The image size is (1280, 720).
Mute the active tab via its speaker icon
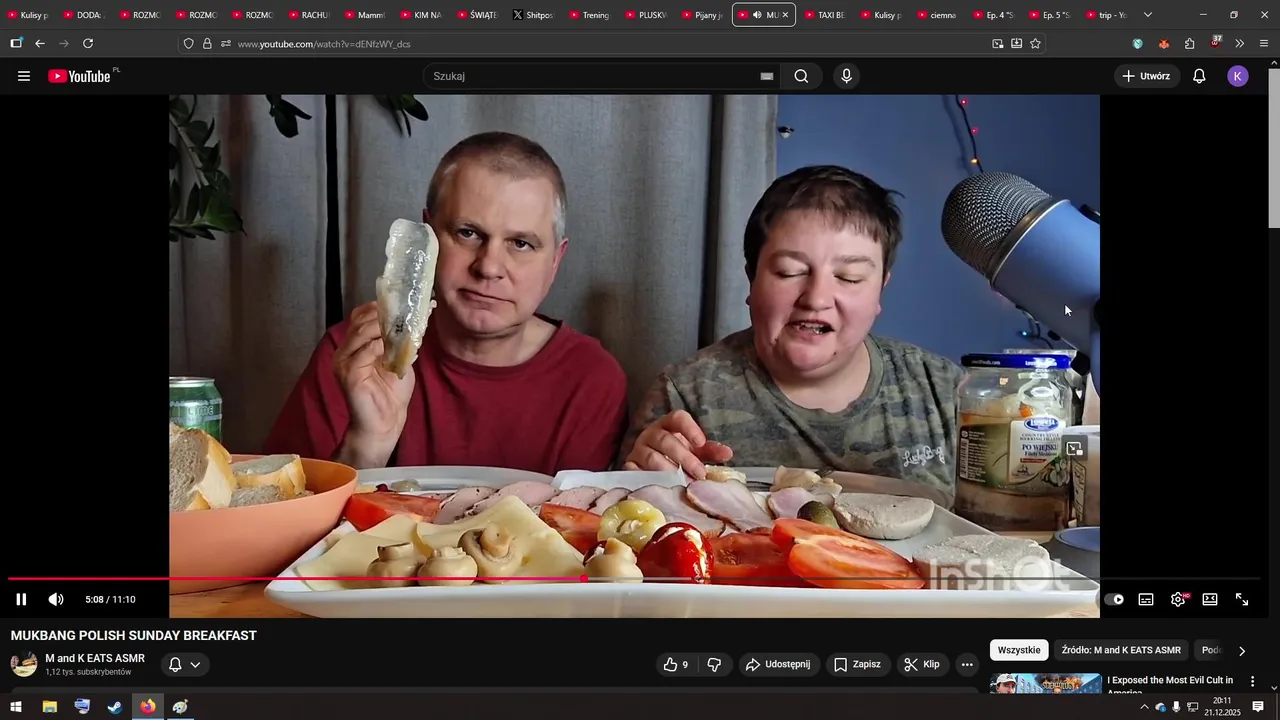[757, 15]
